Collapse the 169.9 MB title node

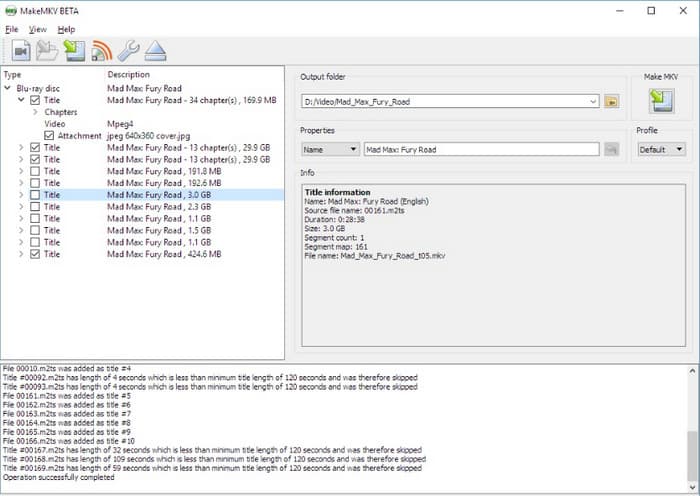(x=21, y=100)
